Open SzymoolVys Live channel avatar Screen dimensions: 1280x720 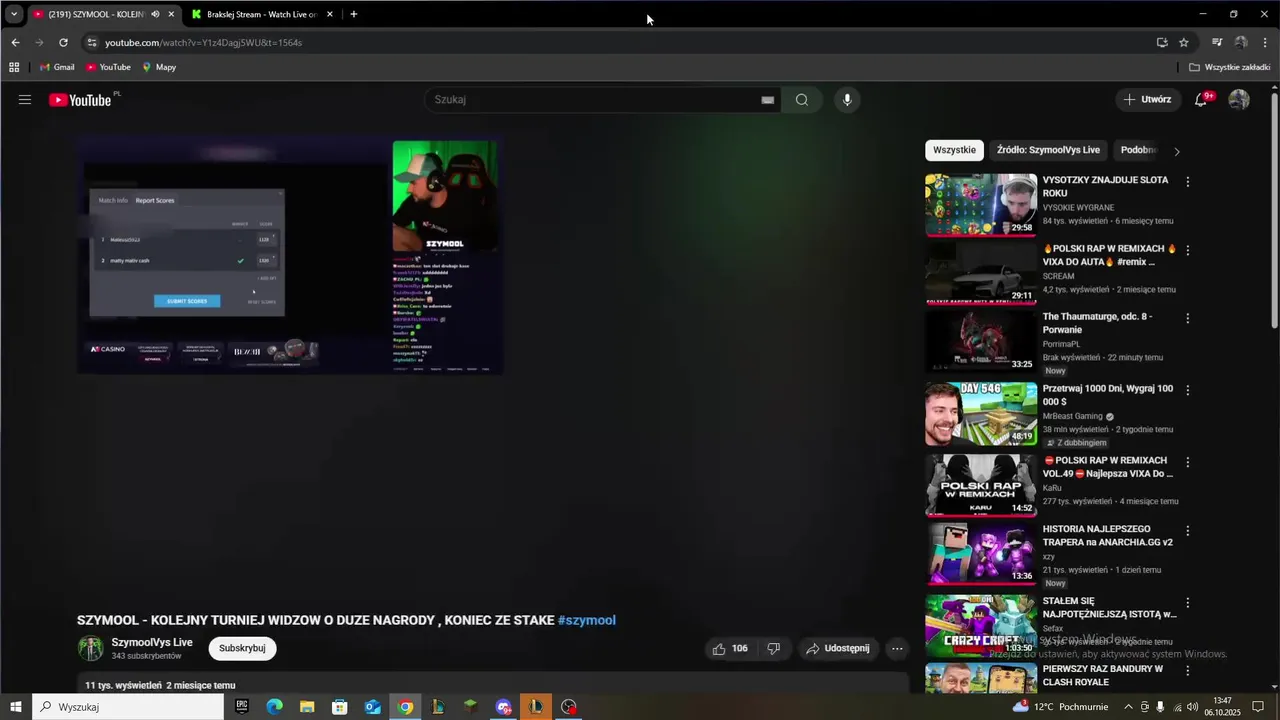(x=91, y=649)
